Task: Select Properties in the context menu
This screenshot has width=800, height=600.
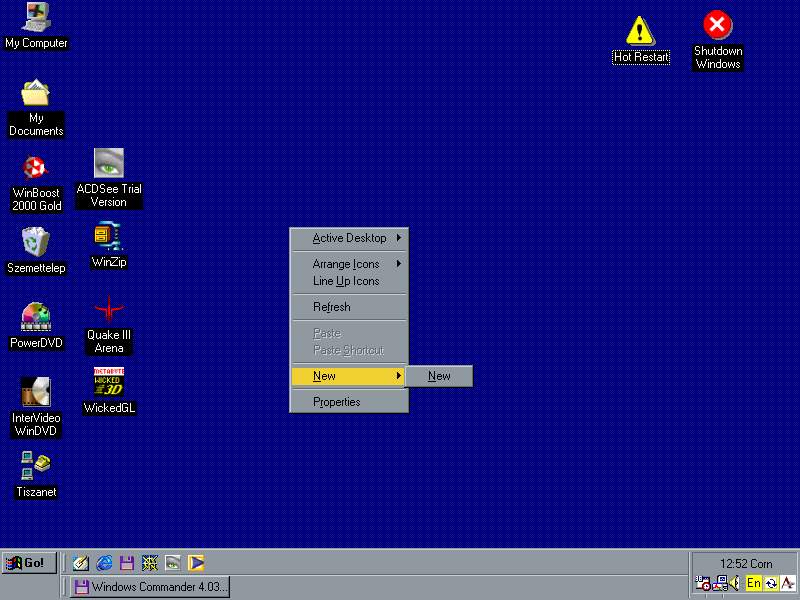Action: tap(337, 402)
